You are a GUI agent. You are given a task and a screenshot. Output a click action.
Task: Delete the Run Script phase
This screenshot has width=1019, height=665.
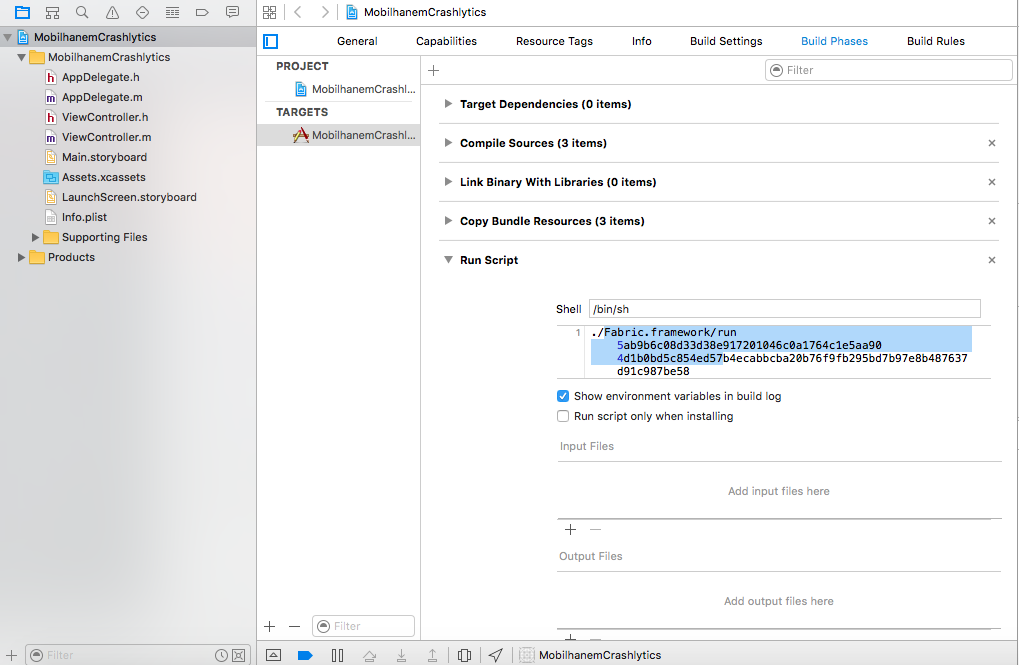tap(992, 260)
